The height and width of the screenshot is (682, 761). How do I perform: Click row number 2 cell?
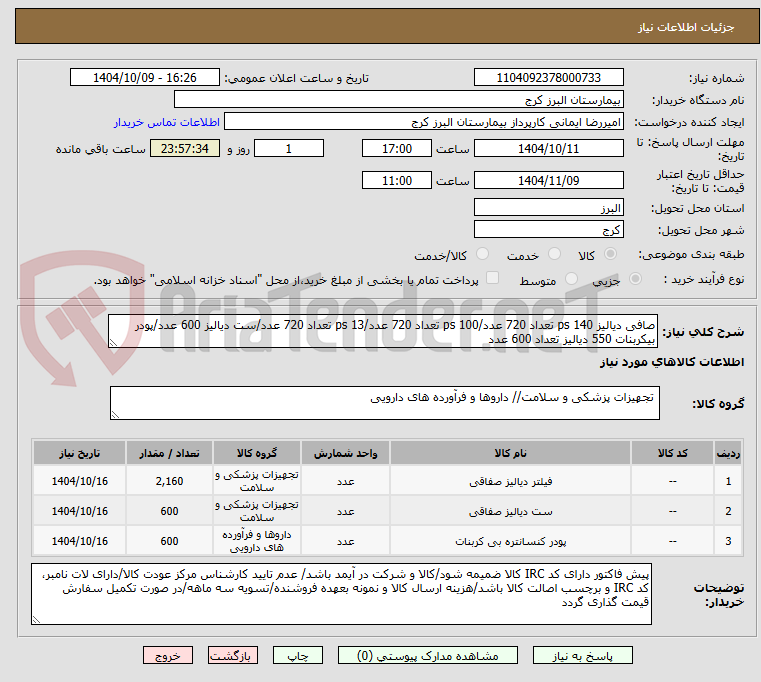coord(728,511)
